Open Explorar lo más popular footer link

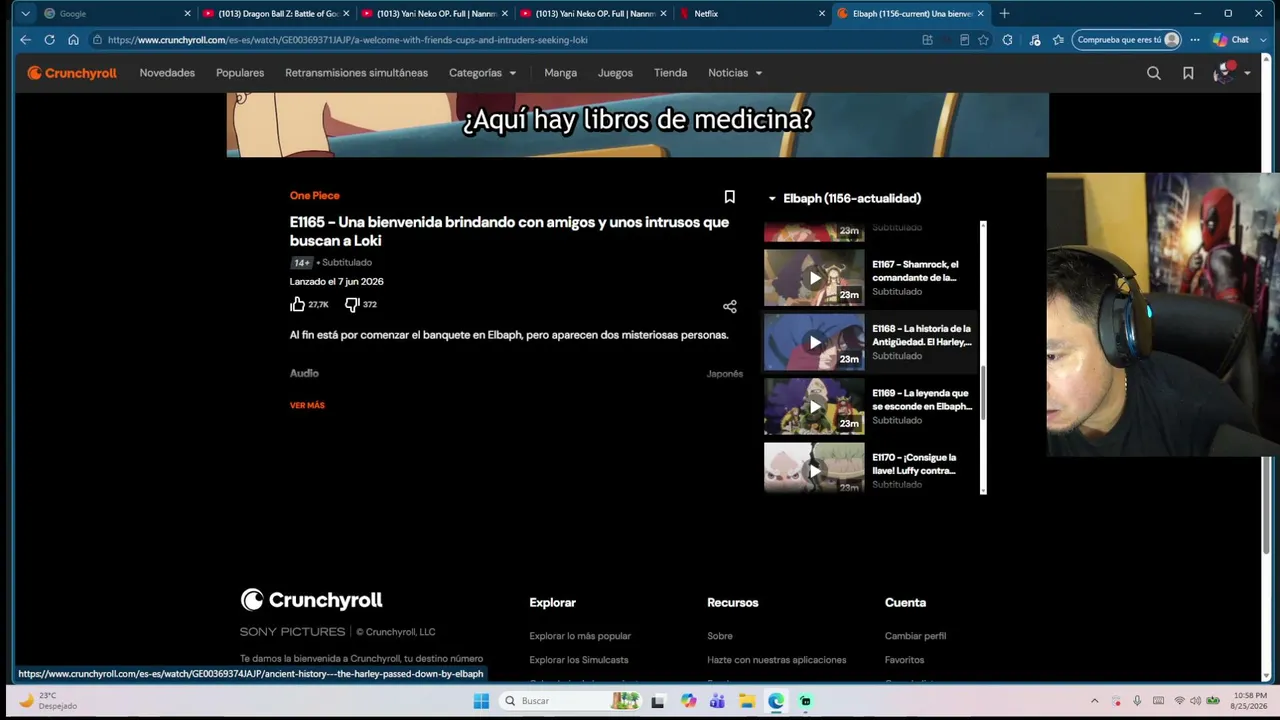580,636
